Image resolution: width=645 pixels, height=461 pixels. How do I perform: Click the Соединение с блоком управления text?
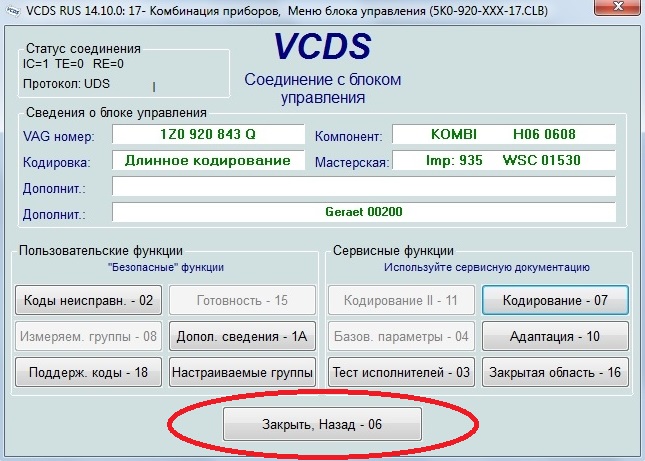(322, 88)
